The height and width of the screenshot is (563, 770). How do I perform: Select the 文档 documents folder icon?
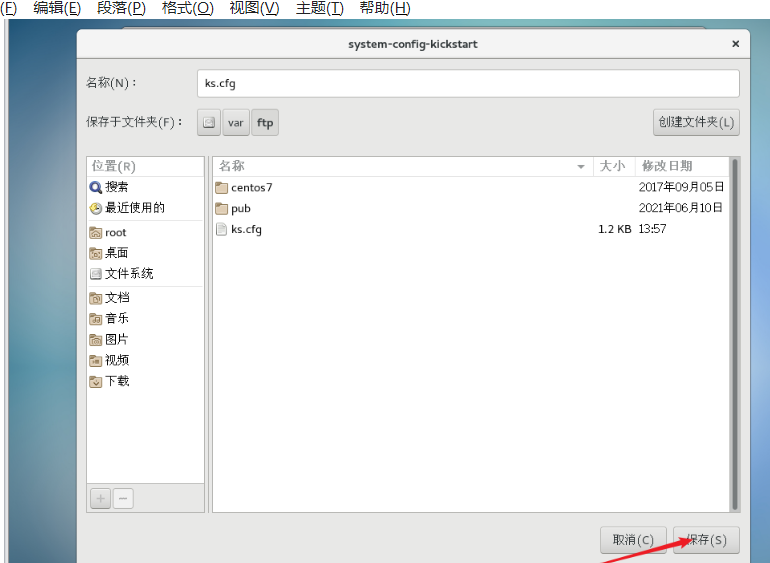click(96, 298)
